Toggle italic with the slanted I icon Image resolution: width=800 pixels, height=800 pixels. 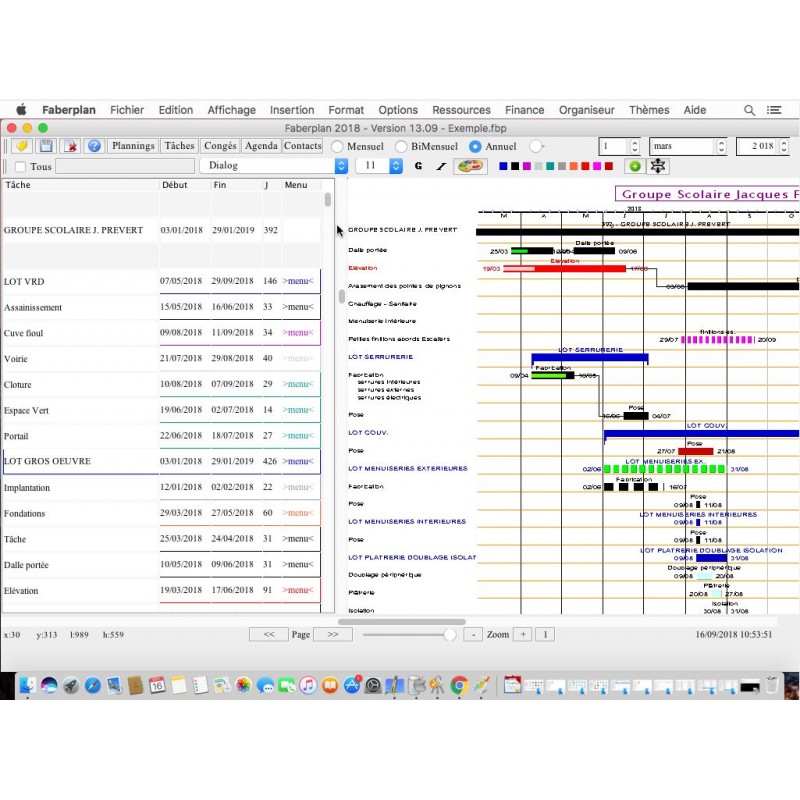(x=441, y=166)
